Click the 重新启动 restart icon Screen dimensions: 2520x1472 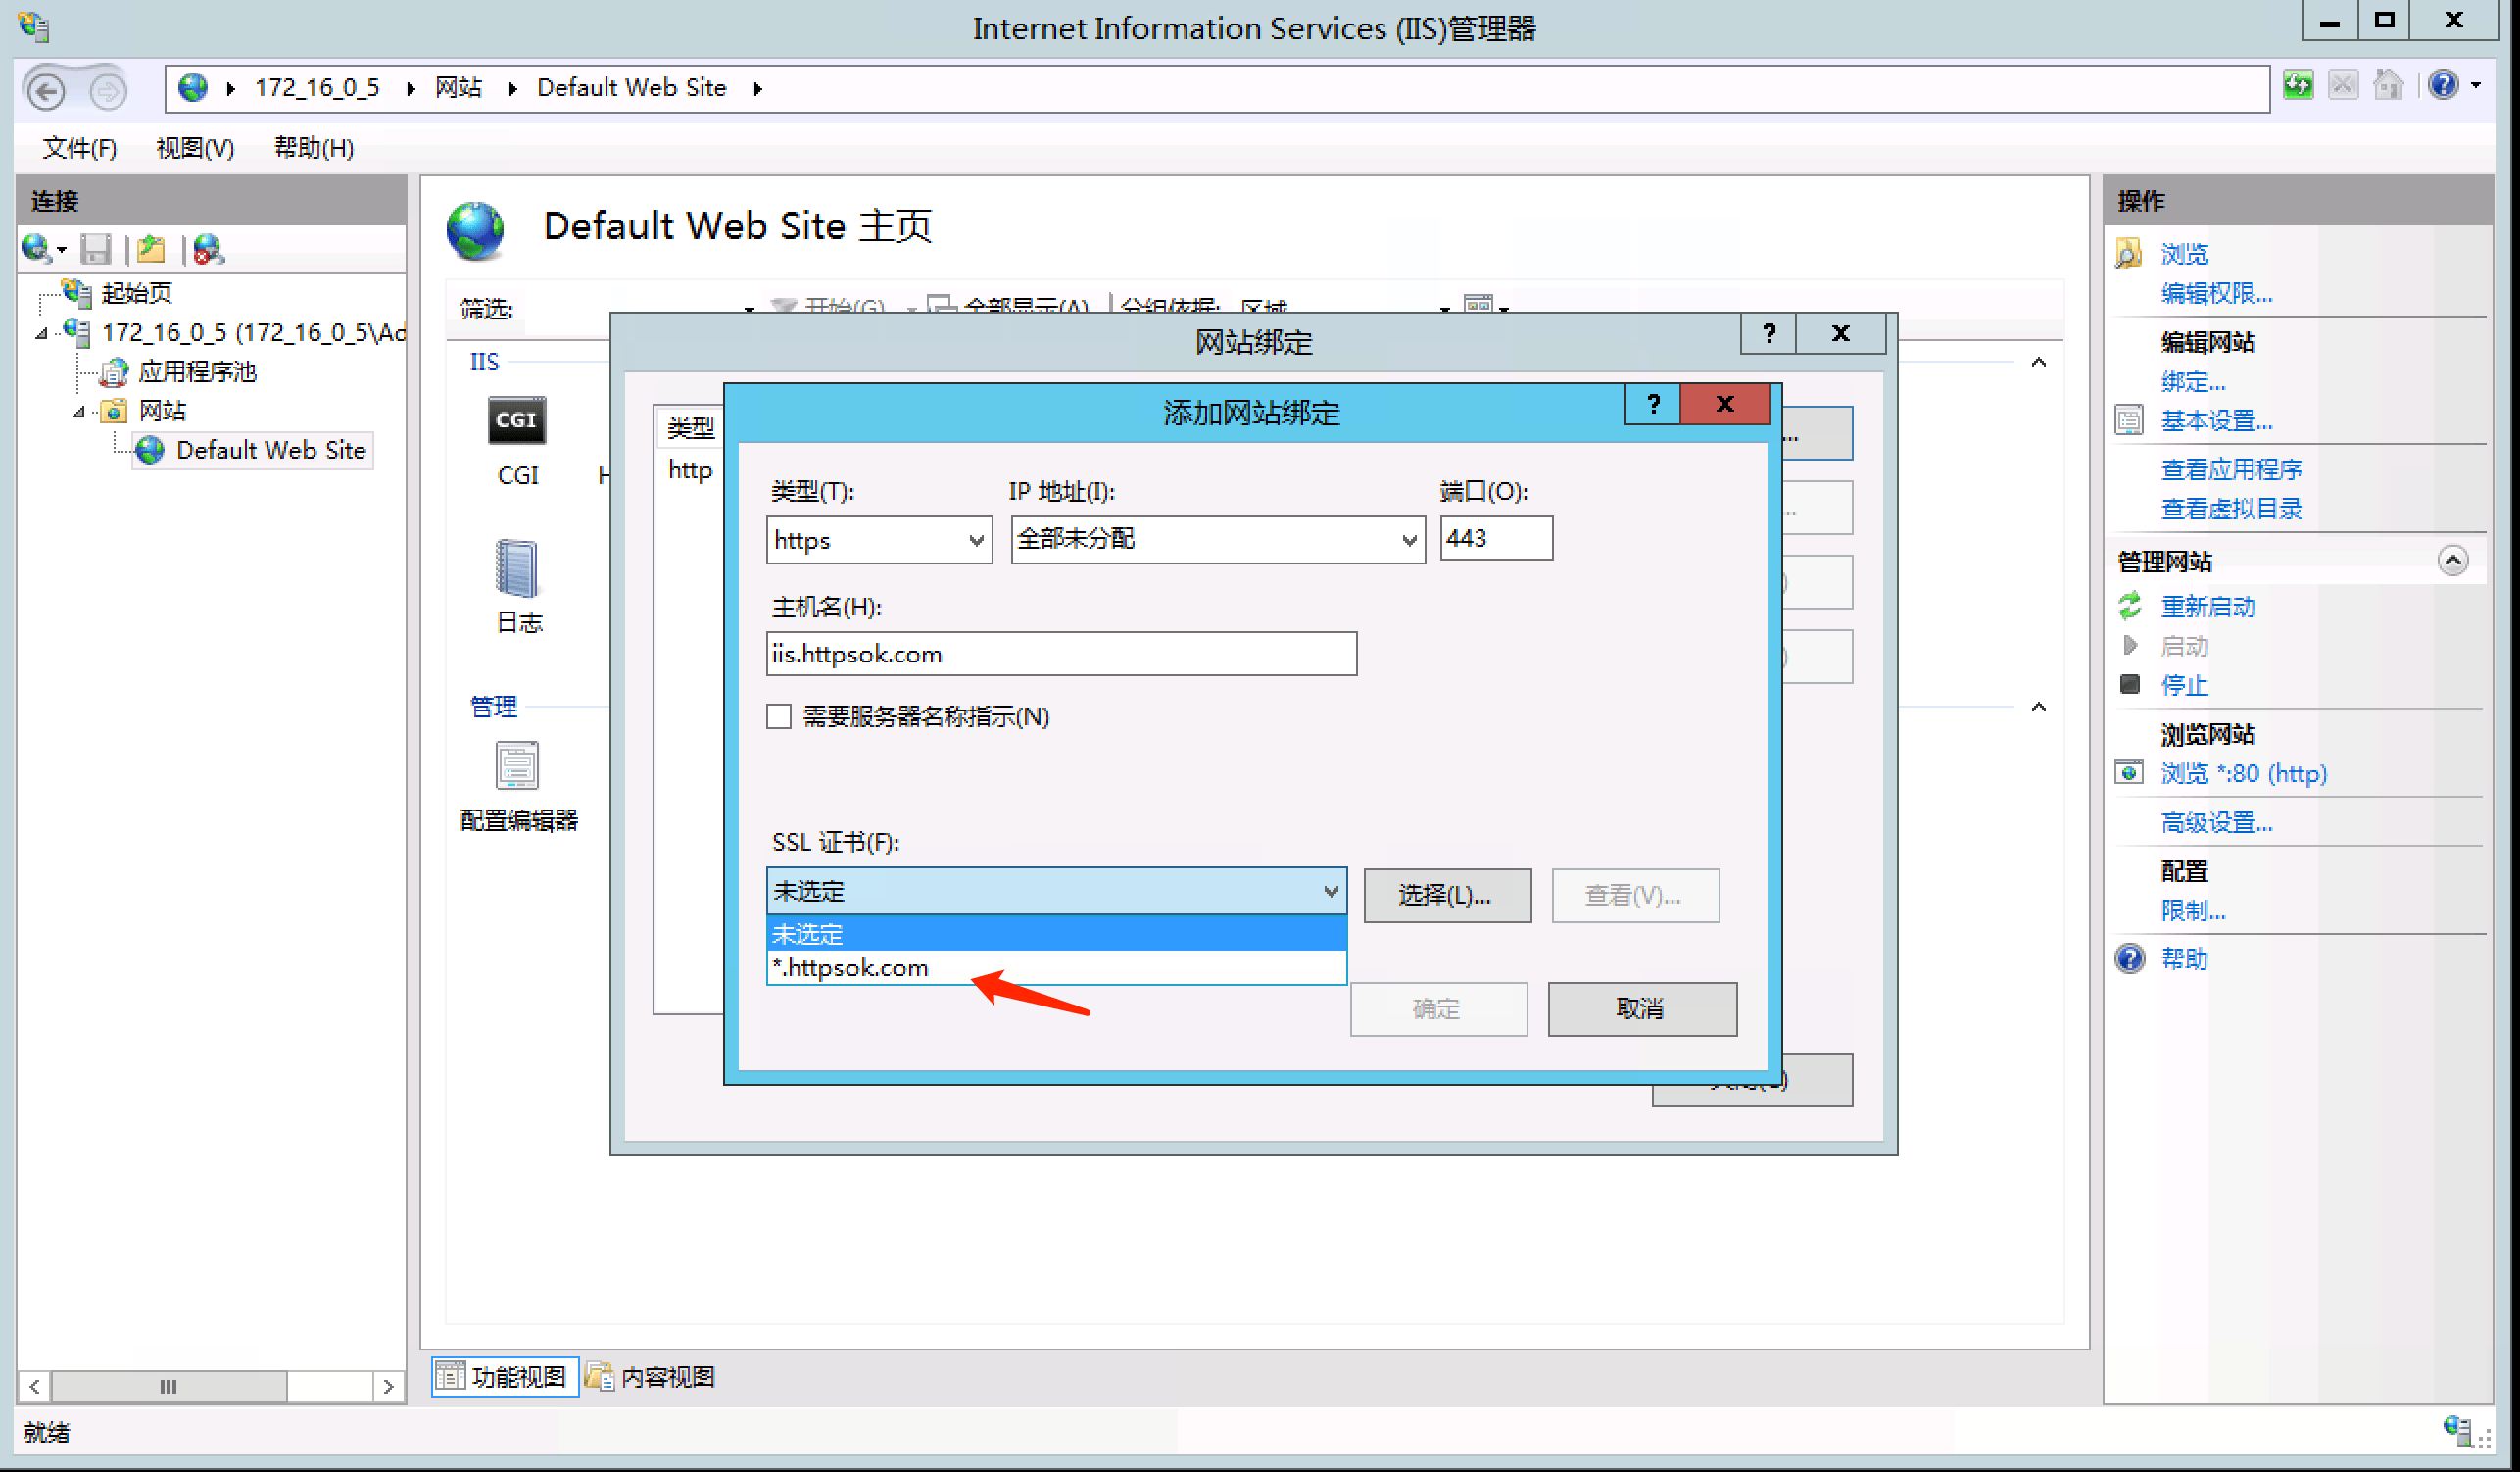tap(2130, 606)
